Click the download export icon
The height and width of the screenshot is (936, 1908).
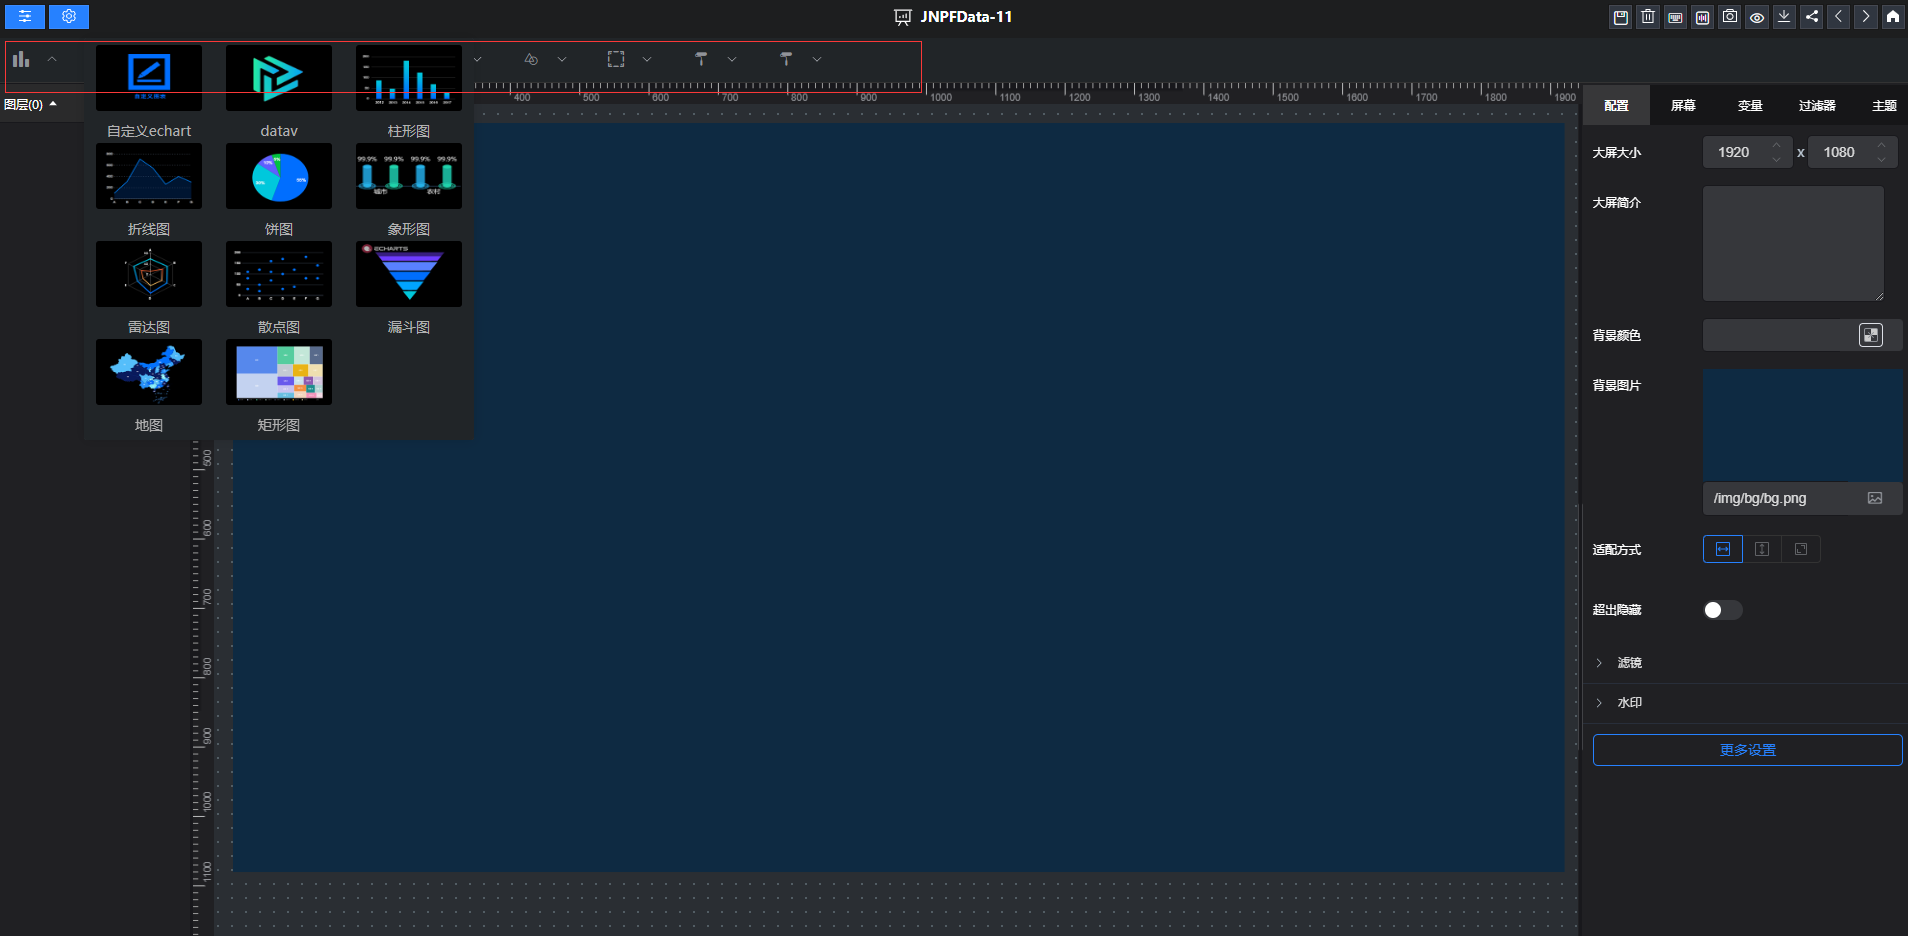(1784, 17)
